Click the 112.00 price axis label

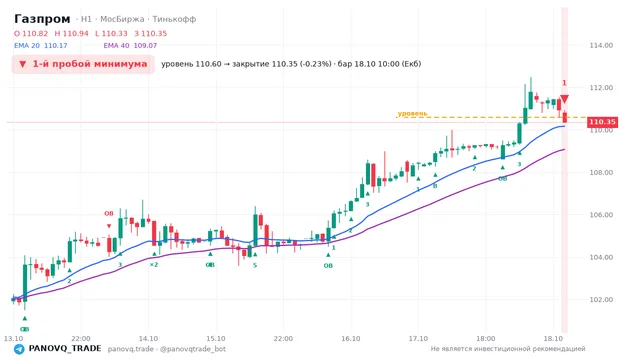[x=601, y=88]
